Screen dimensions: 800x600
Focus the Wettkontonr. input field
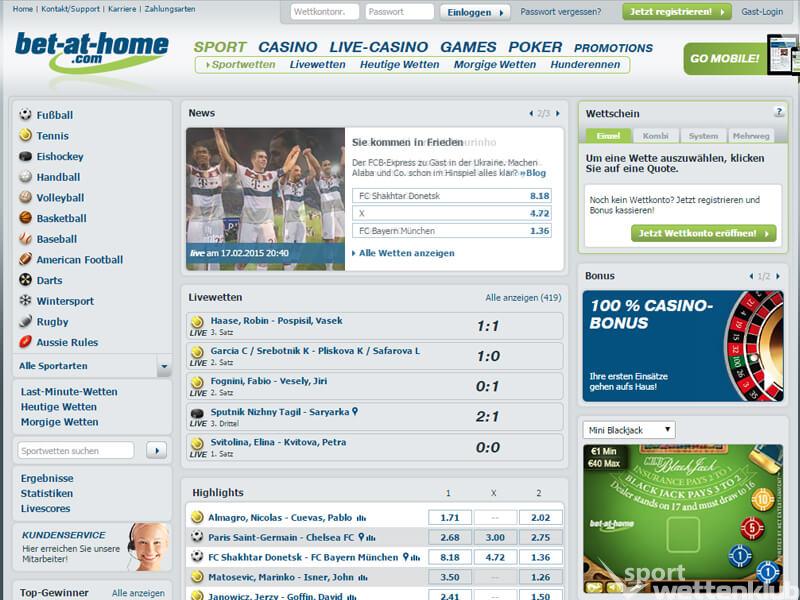pos(324,12)
